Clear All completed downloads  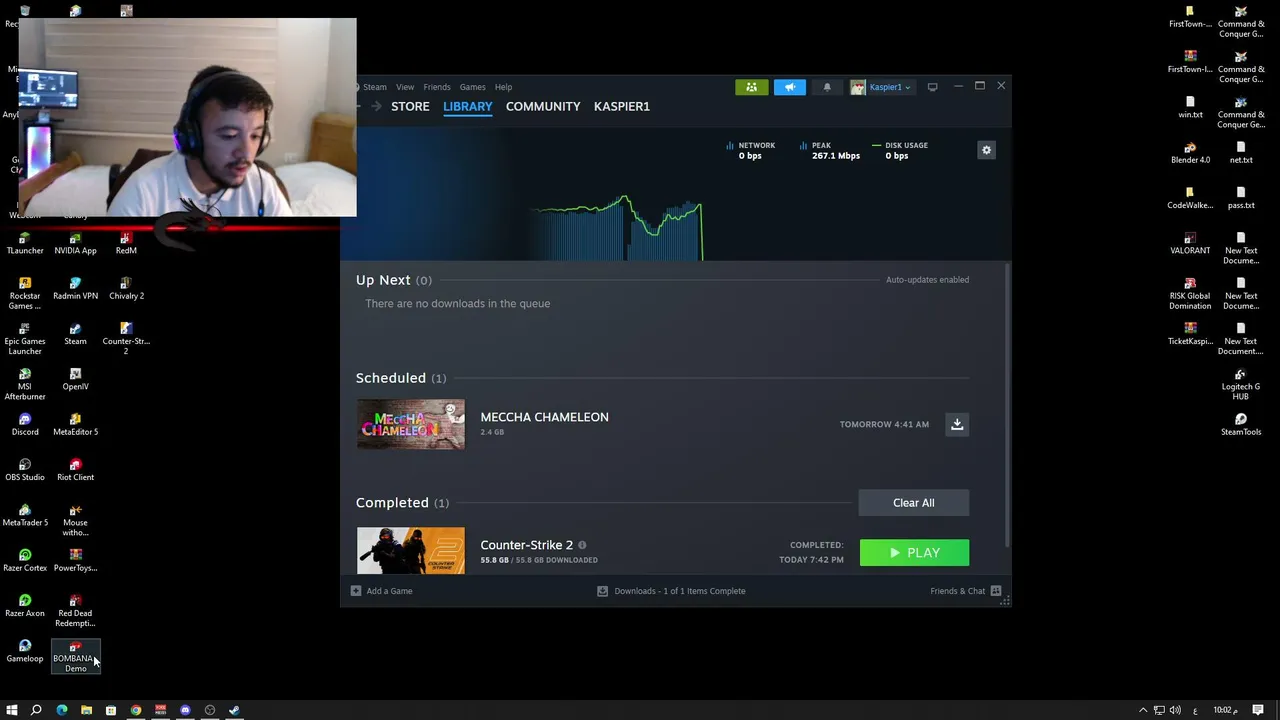pos(914,503)
